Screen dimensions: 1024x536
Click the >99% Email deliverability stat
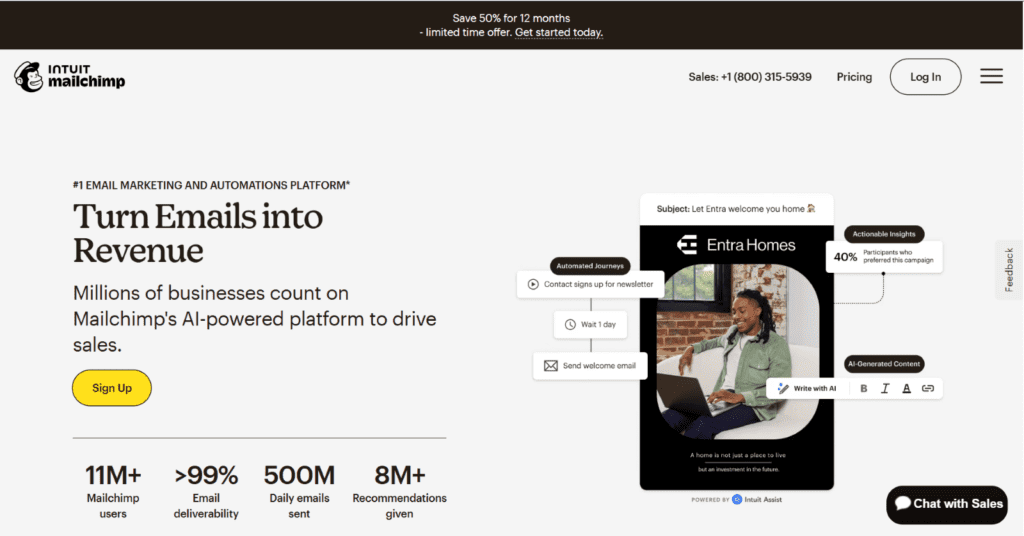point(206,491)
